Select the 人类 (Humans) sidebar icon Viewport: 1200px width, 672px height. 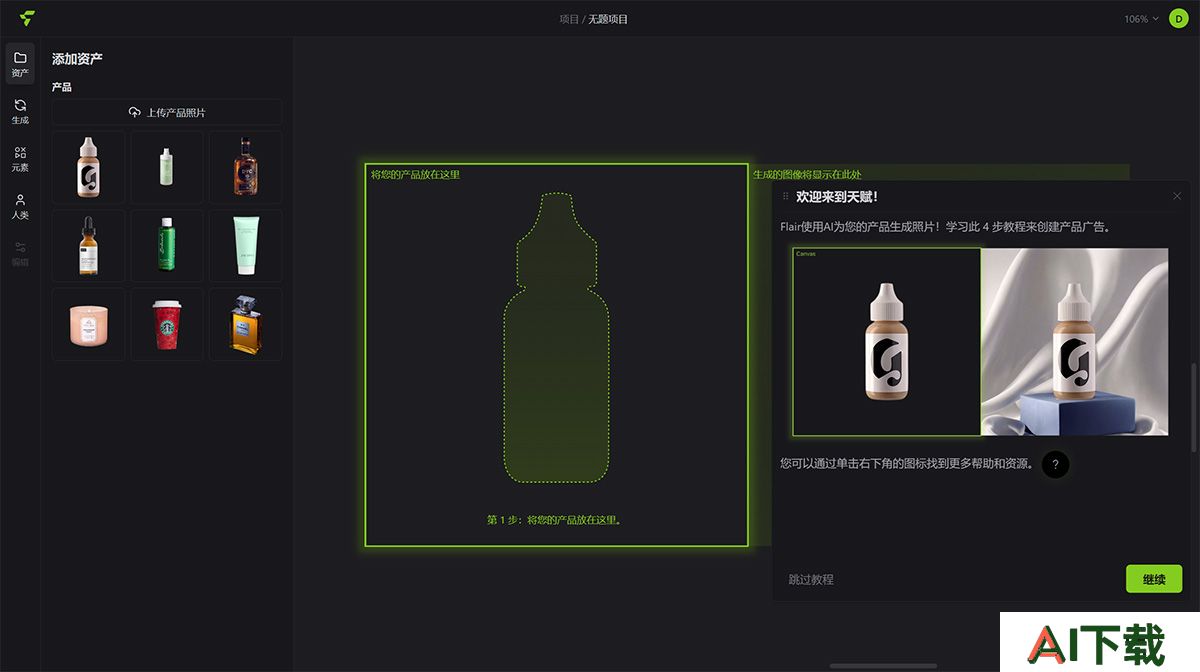[20, 206]
